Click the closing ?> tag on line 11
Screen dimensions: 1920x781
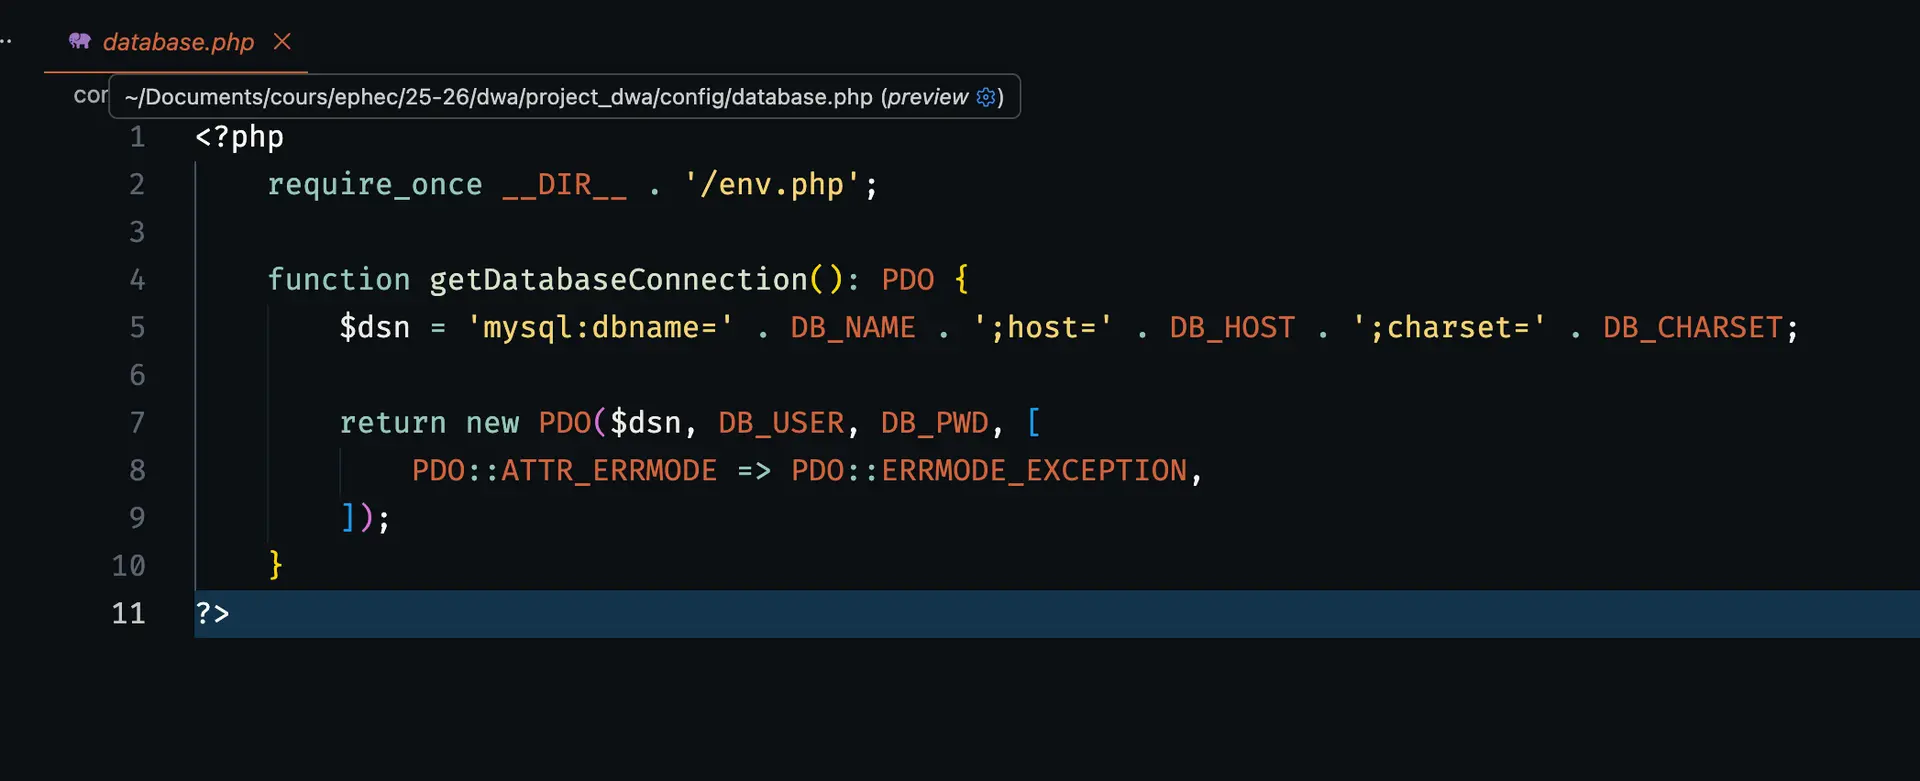(212, 613)
